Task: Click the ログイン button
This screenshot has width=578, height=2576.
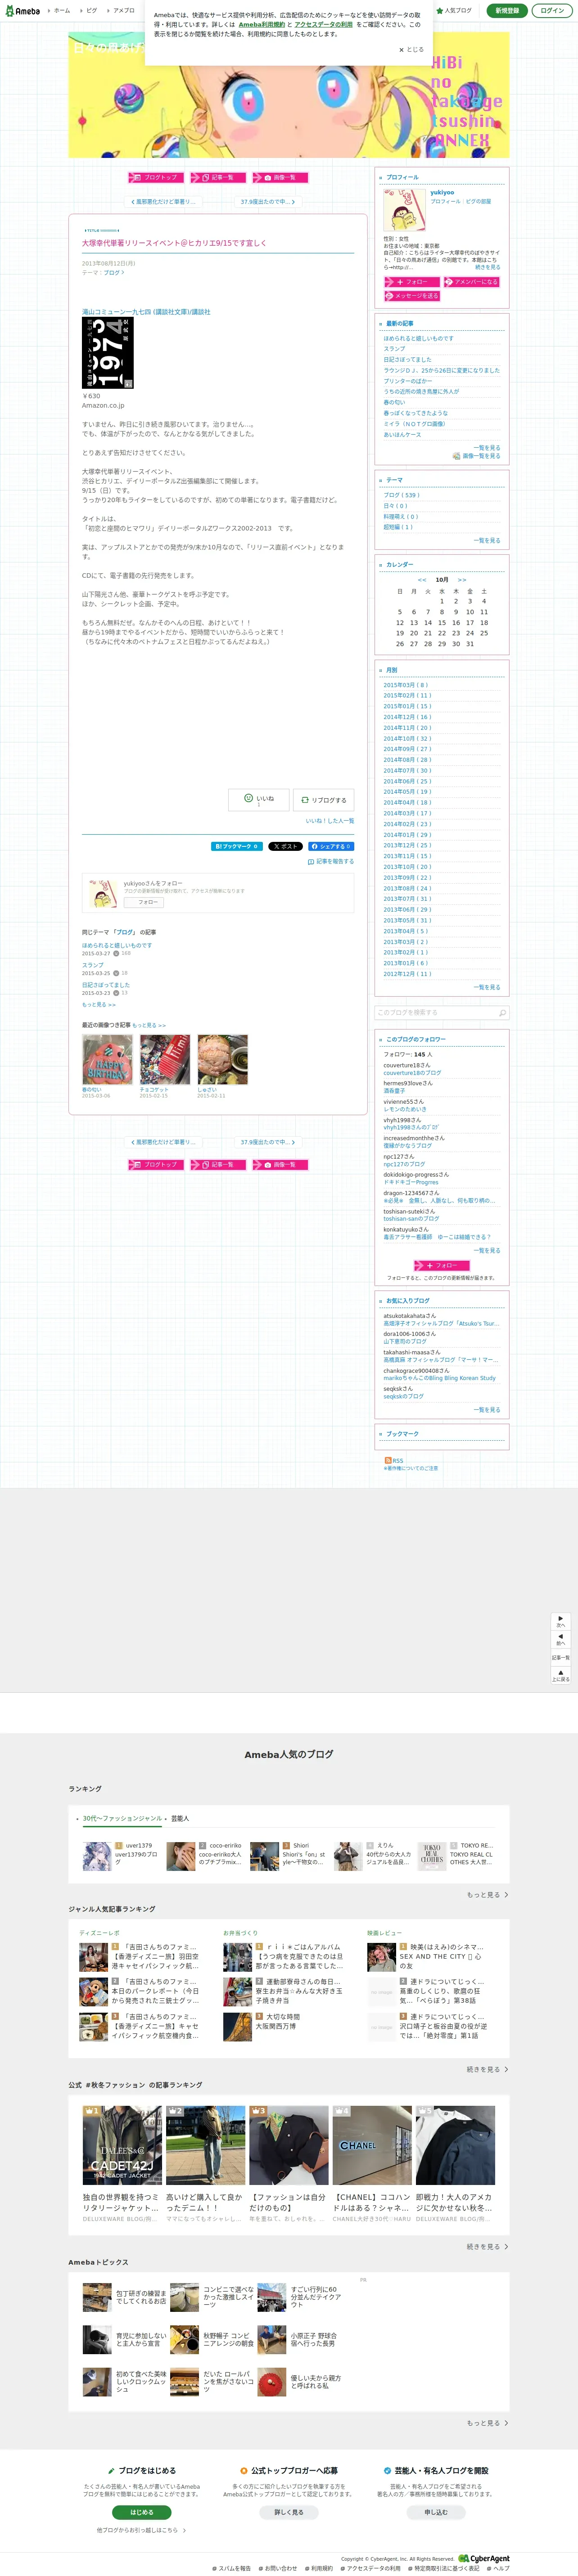Action: click(551, 10)
